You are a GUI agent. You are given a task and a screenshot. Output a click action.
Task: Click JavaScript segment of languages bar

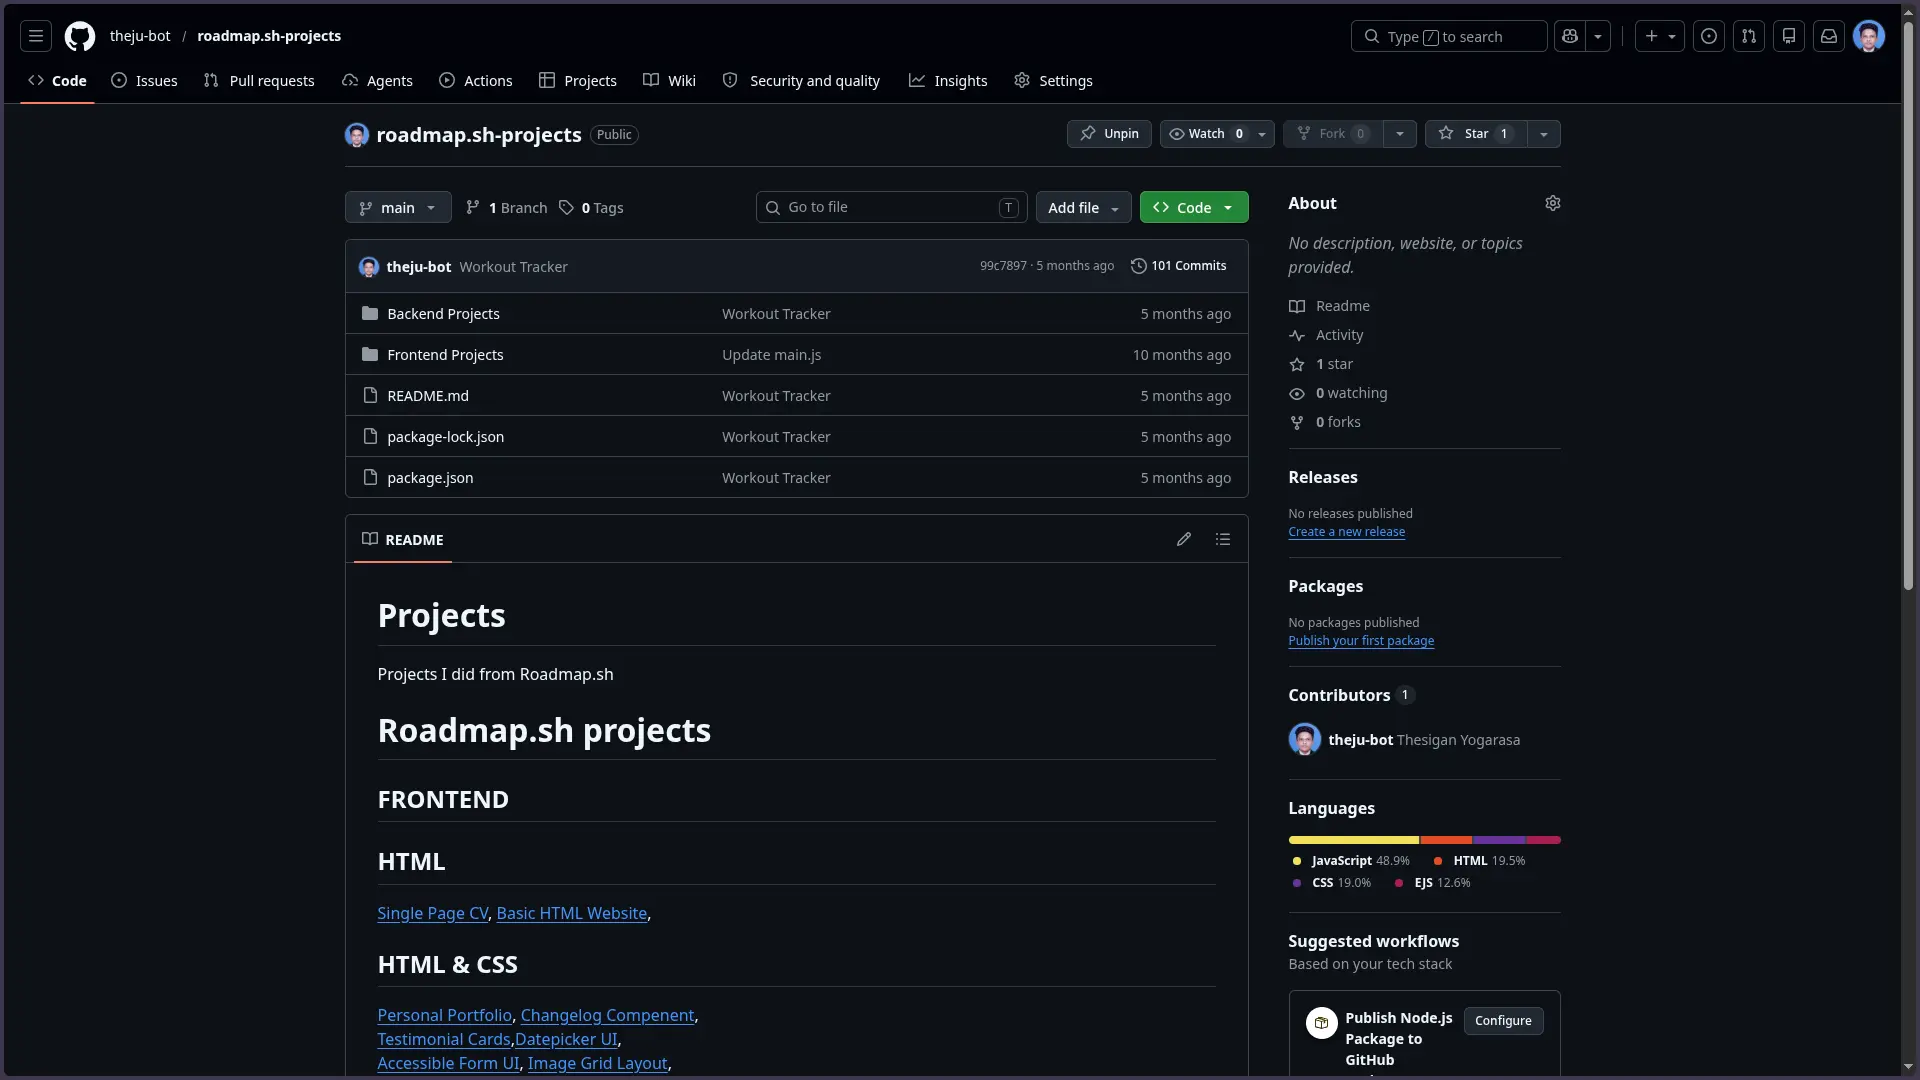click(x=1354, y=840)
